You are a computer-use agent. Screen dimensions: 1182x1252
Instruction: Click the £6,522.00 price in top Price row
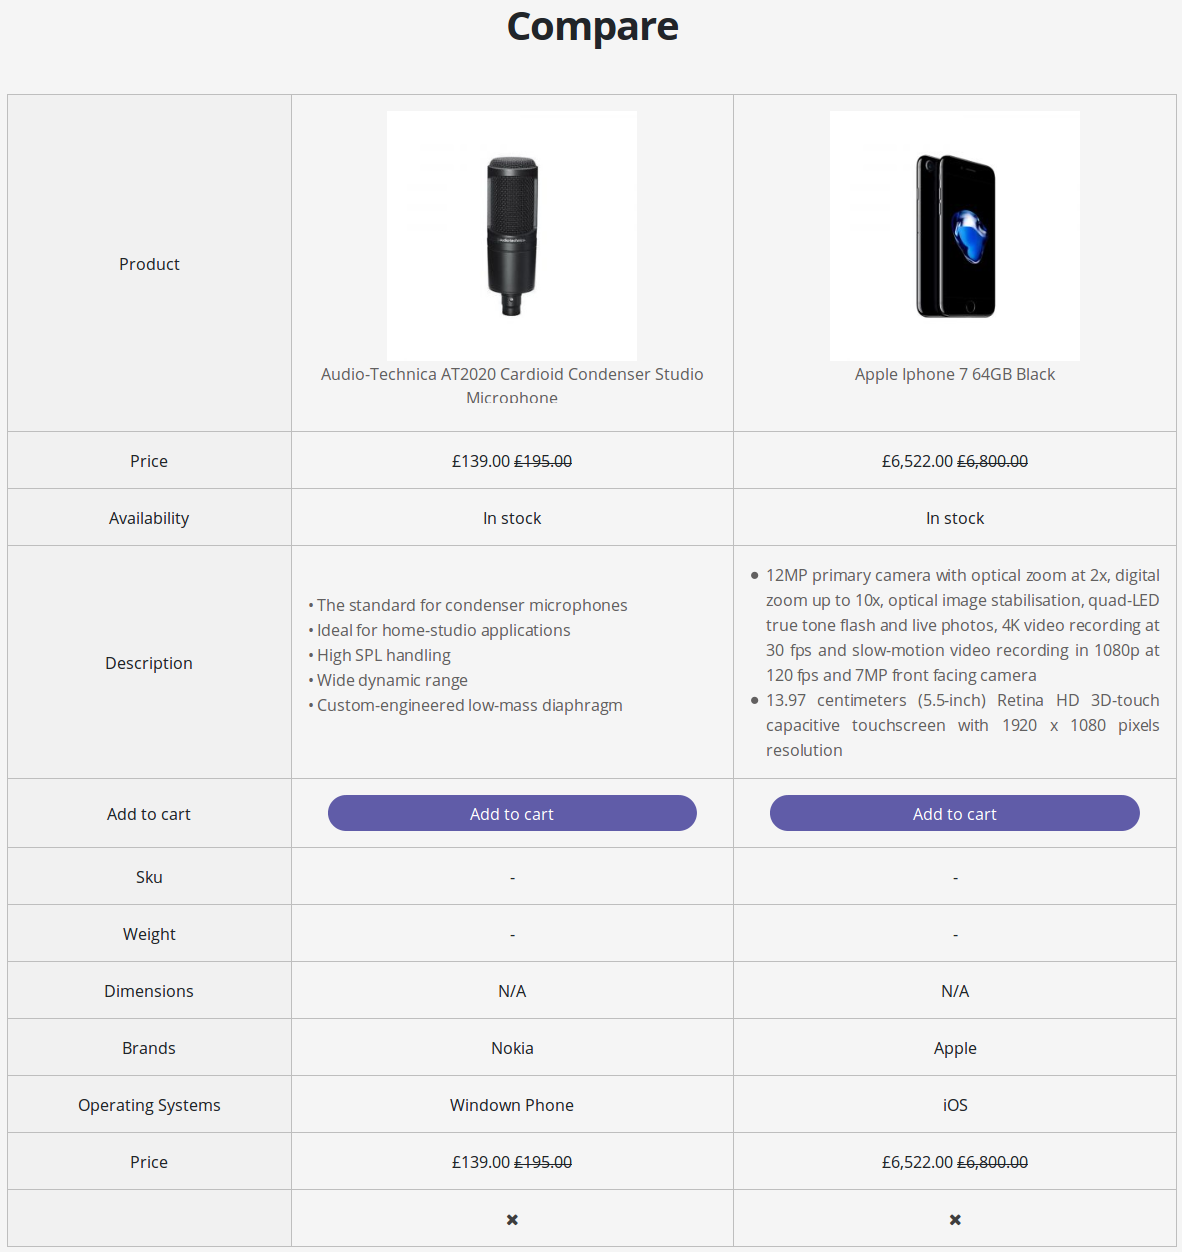[917, 461]
